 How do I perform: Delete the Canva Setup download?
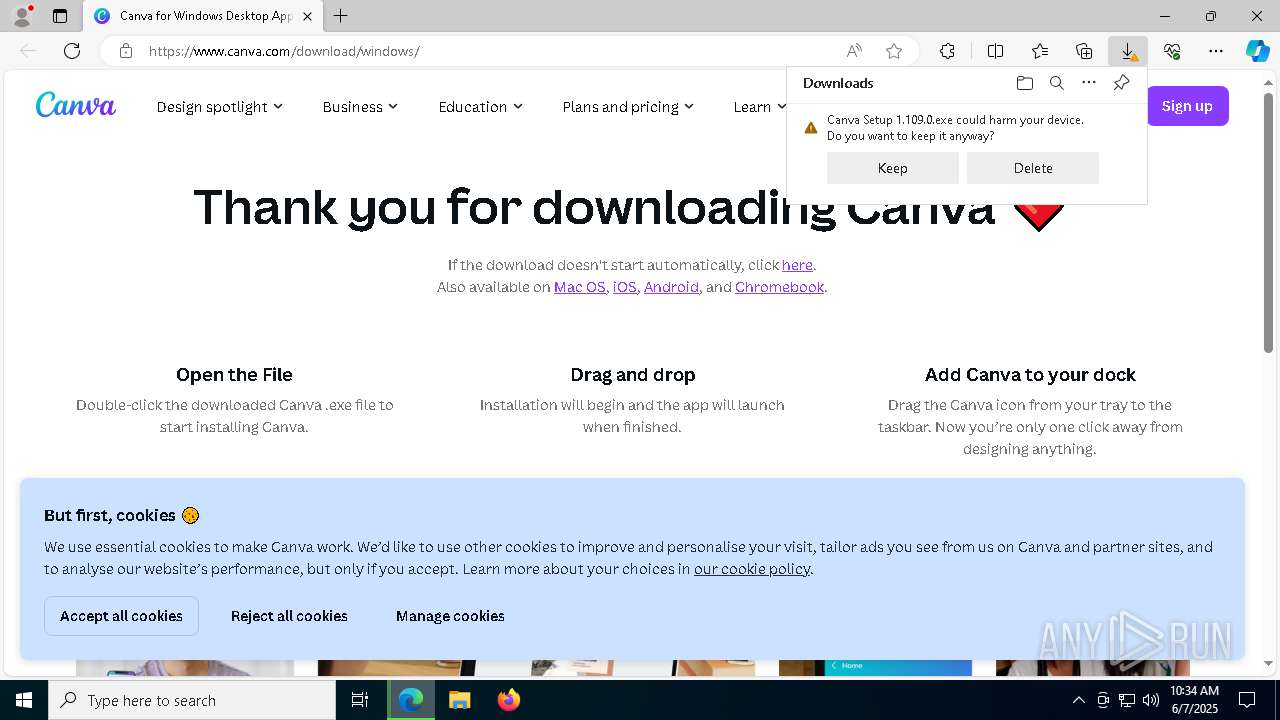(1033, 168)
